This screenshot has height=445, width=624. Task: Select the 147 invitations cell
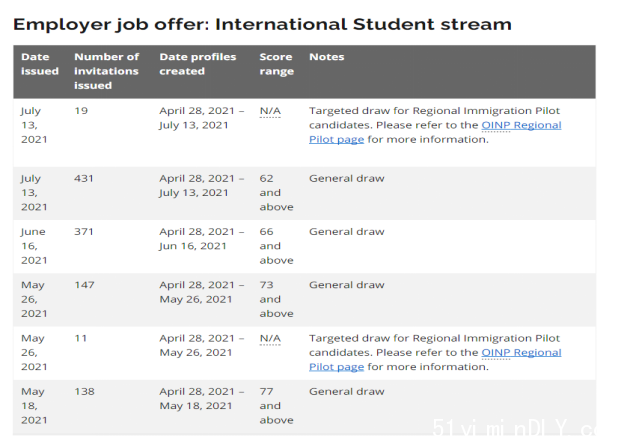pyautogui.click(x=84, y=285)
